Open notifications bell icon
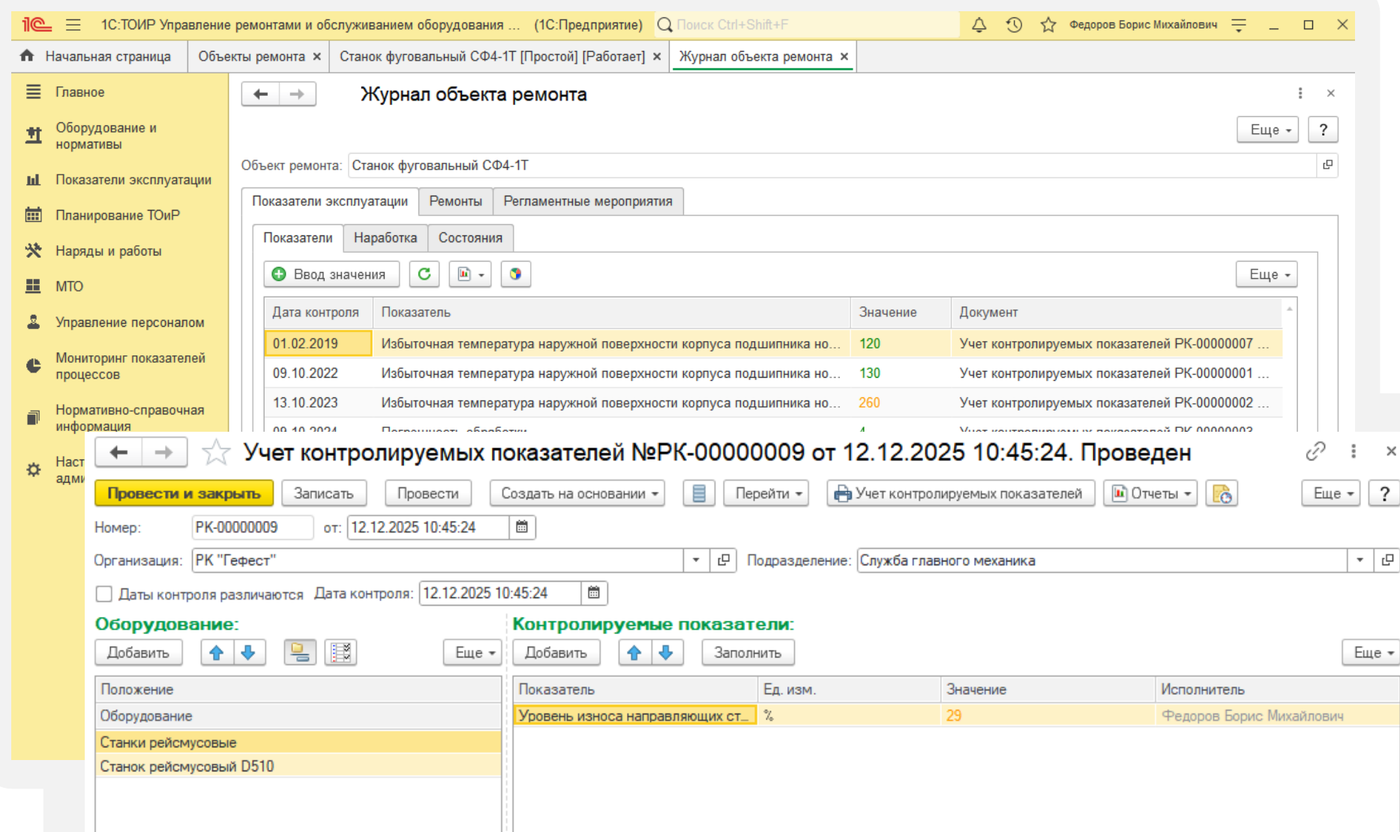 [979, 25]
